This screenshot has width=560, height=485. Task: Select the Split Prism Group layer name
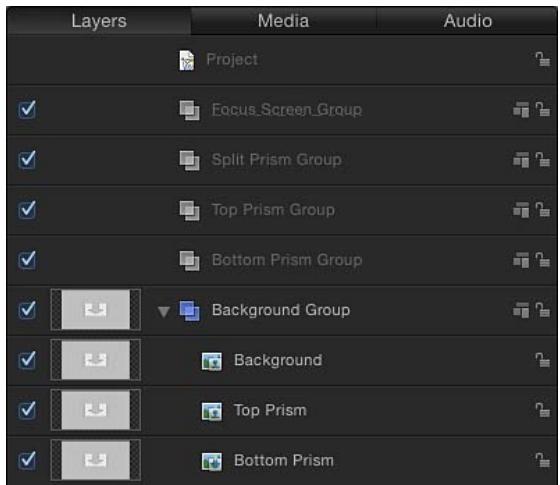click(276, 160)
